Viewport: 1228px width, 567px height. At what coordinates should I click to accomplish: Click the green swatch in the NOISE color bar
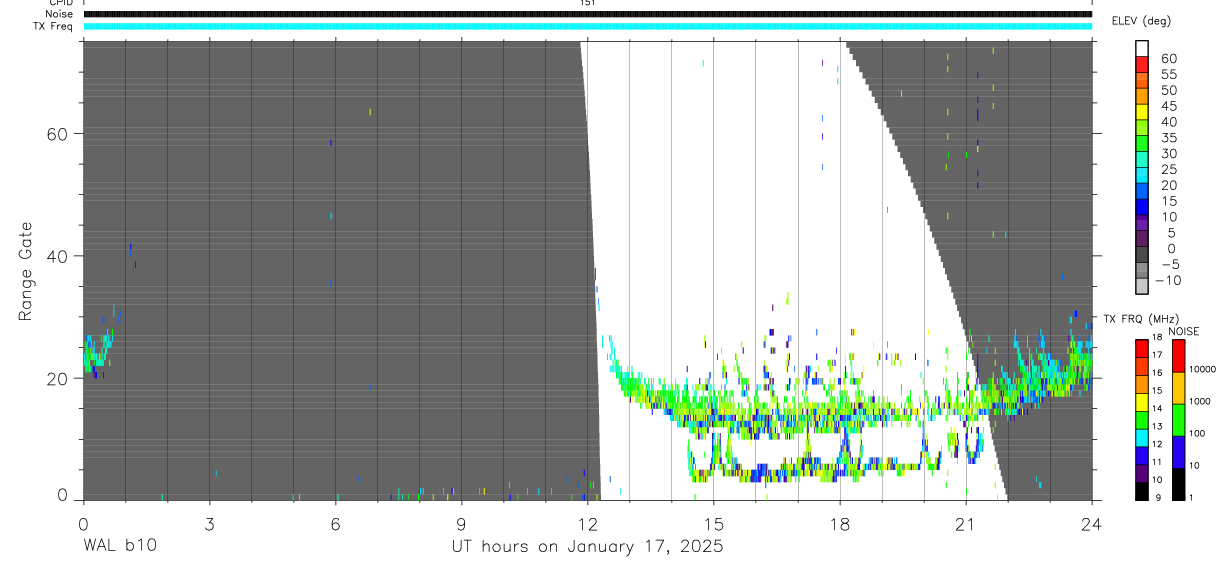(x=1178, y=420)
